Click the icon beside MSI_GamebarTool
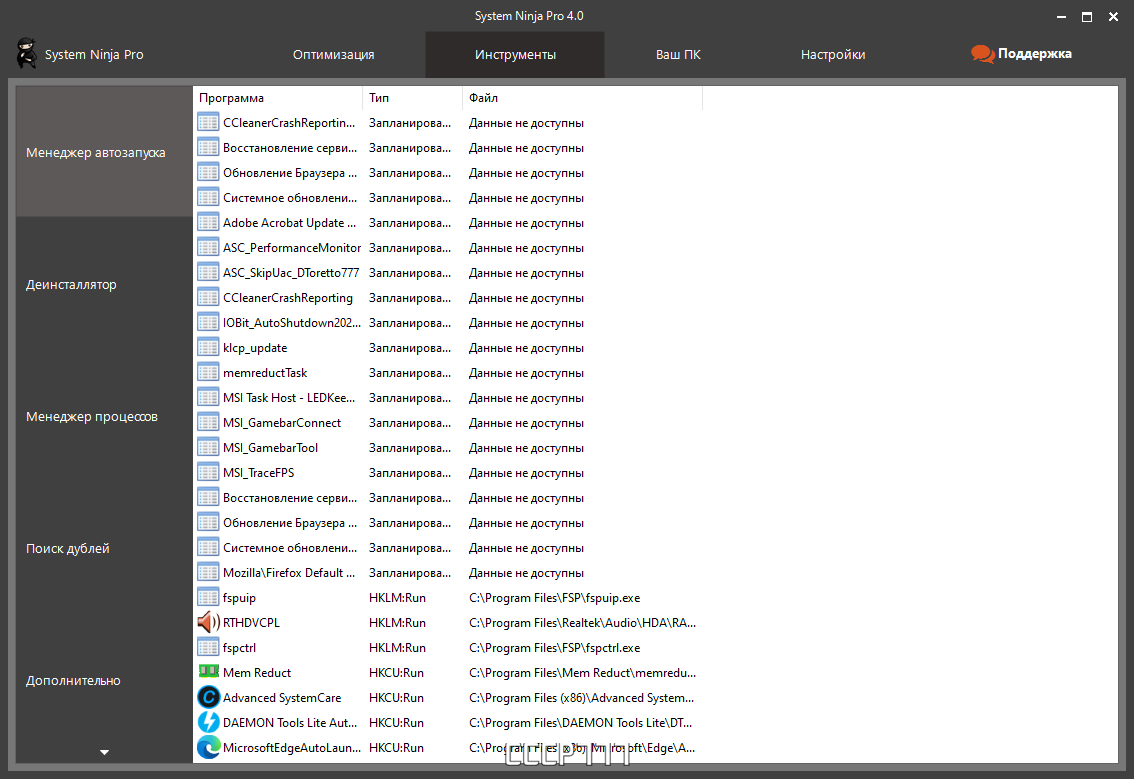This screenshot has width=1134, height=779. 208,448
